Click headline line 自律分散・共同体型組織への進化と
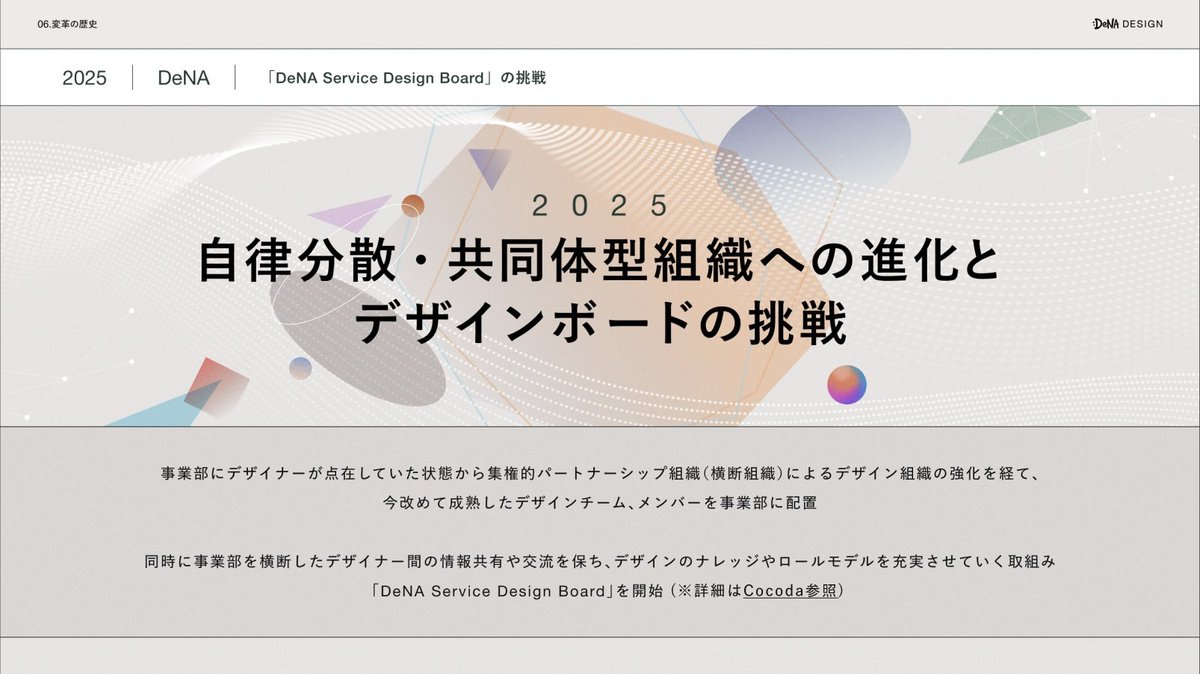The width and height of the screenshot is (1200, 674). click(599, 260)
